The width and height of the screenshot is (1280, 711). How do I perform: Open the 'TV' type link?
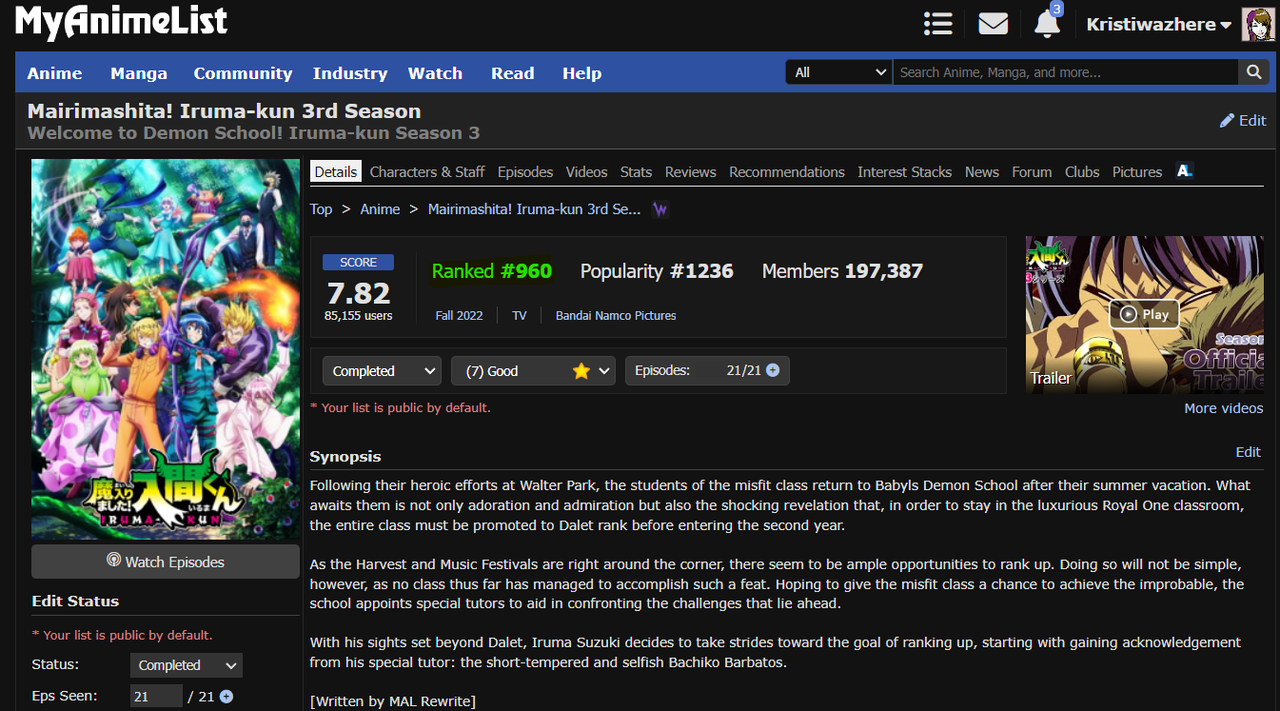(x=519, y=315)
